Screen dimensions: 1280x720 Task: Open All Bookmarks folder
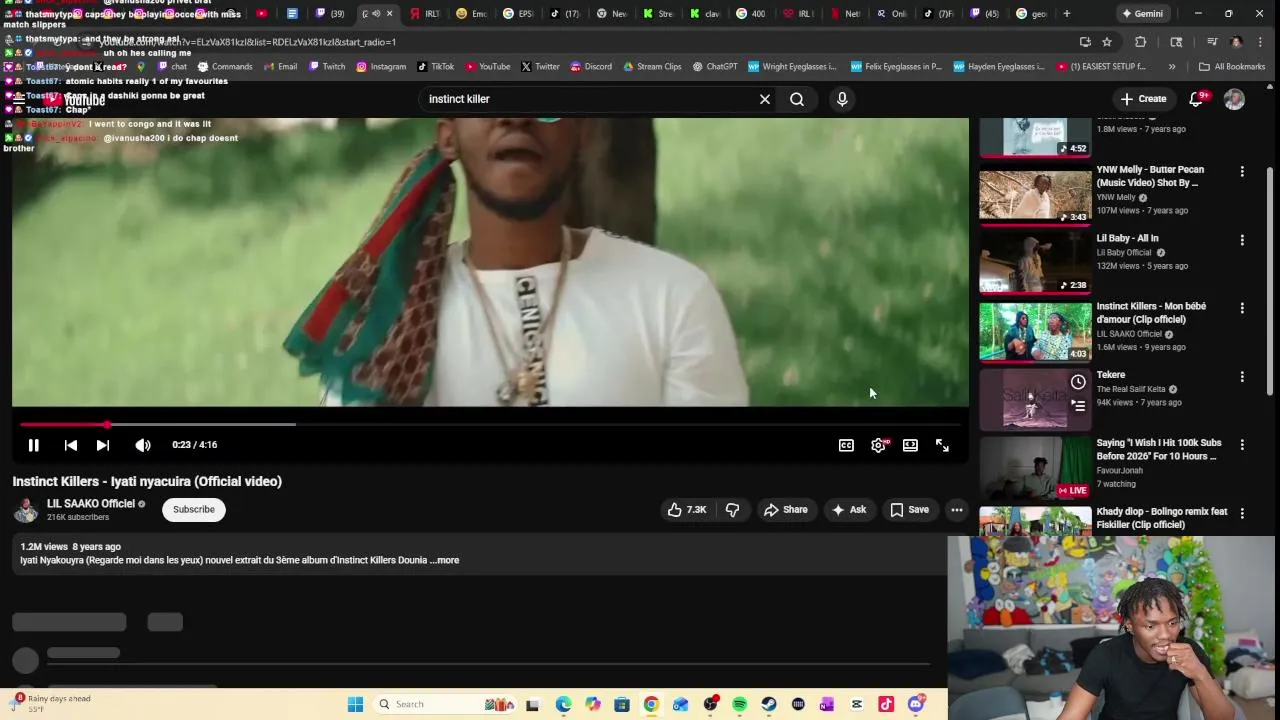click(1232, 67)
